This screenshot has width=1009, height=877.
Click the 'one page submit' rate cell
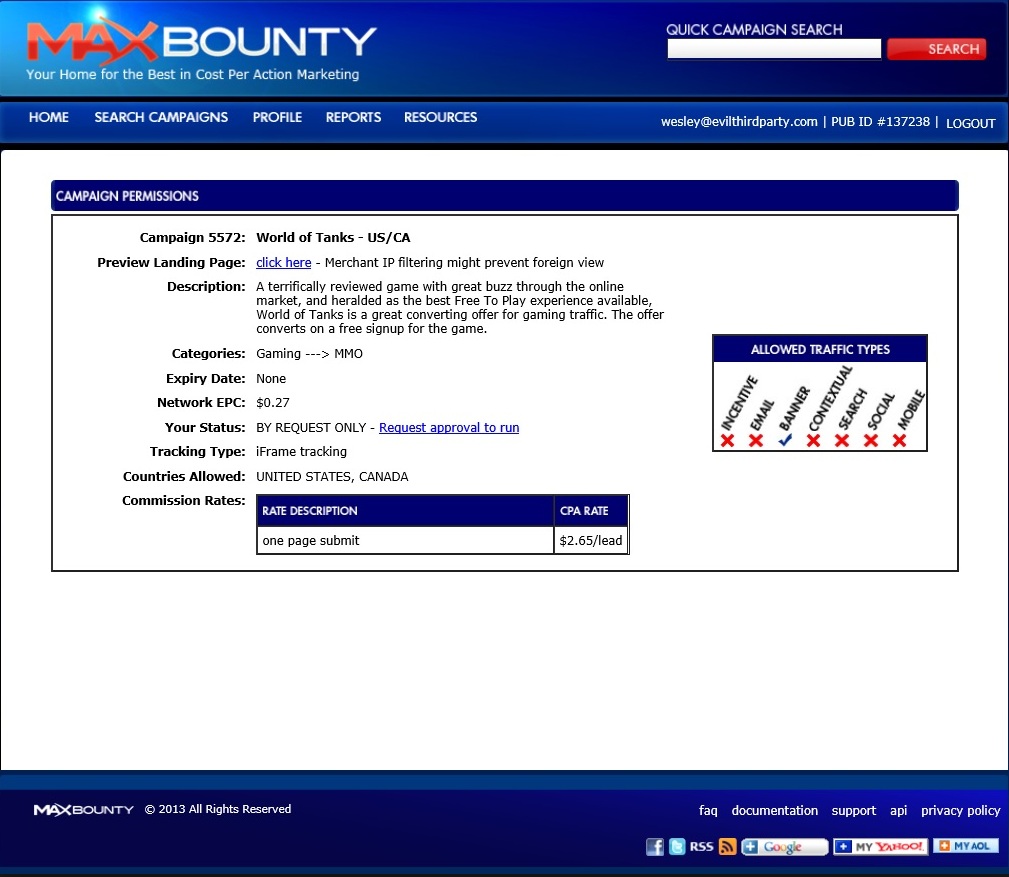405,540
